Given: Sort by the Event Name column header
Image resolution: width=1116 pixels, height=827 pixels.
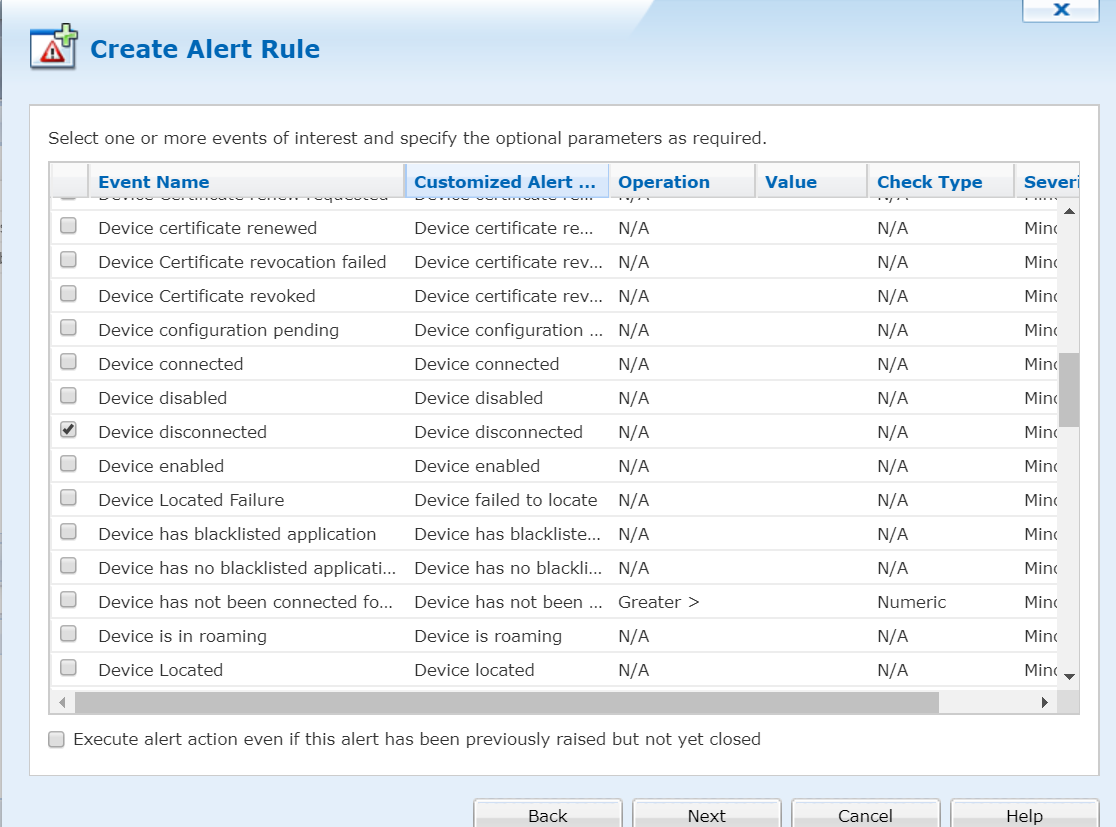Looking at the screenshot, I should coord(154,182).
